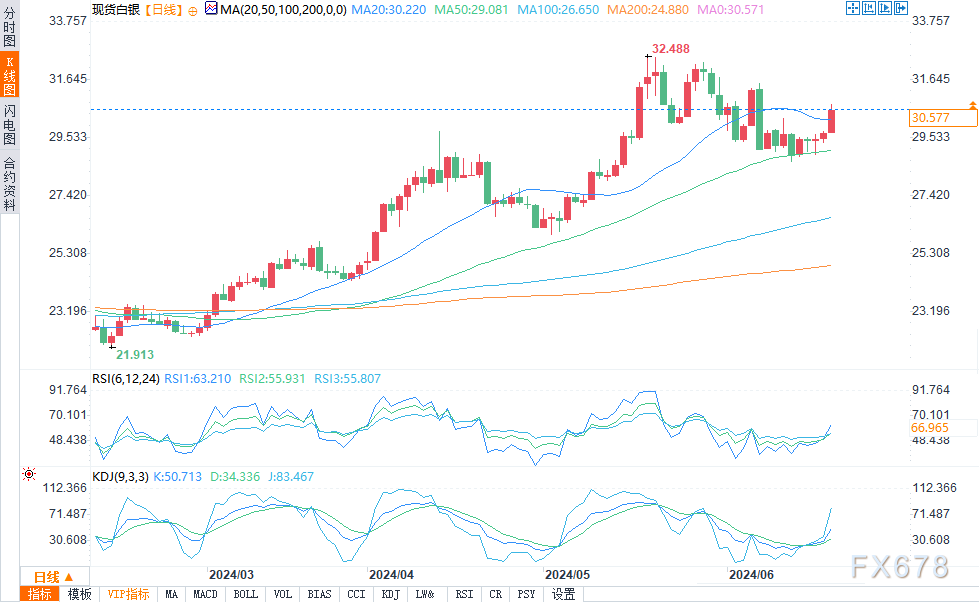Switch to the 闪电图 view
Image resolution: width=979 pixels, height=602 pixels.
[9, 123]
